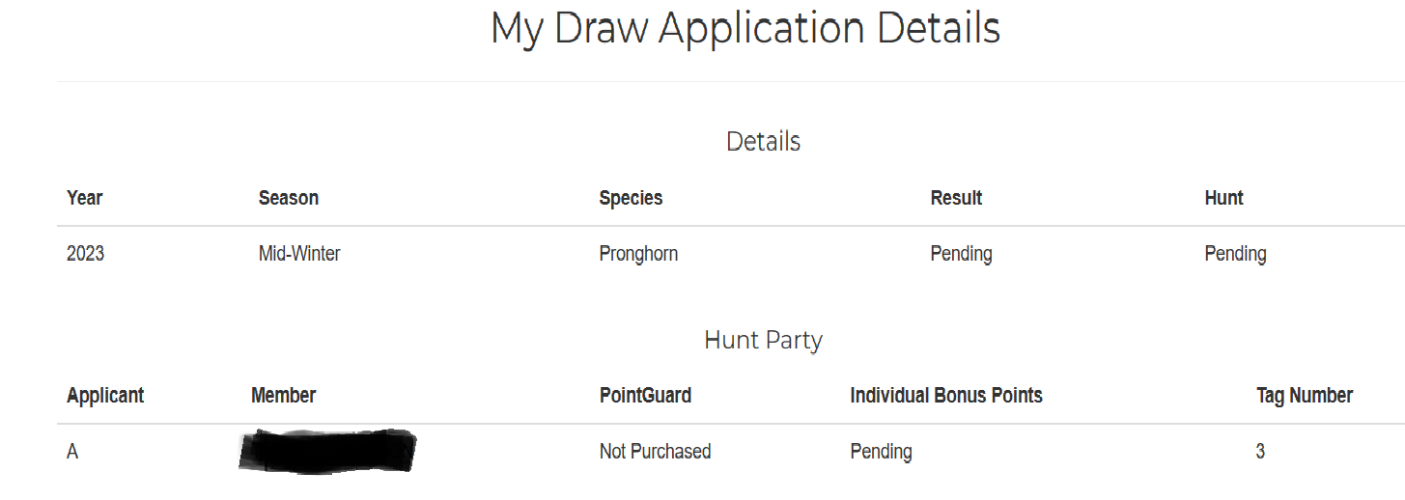This screenshot has width=1405, height=500.
Task: Click the My Draw Application Details heading
Action: [745, 30]
